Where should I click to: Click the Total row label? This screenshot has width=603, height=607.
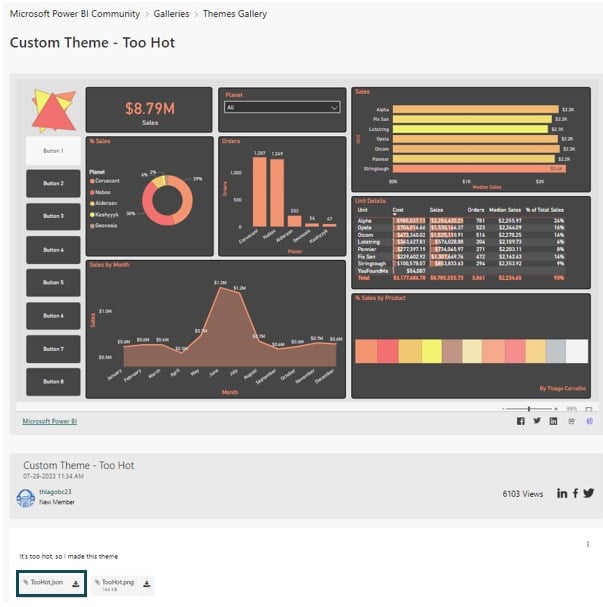(x=363, y=278)
